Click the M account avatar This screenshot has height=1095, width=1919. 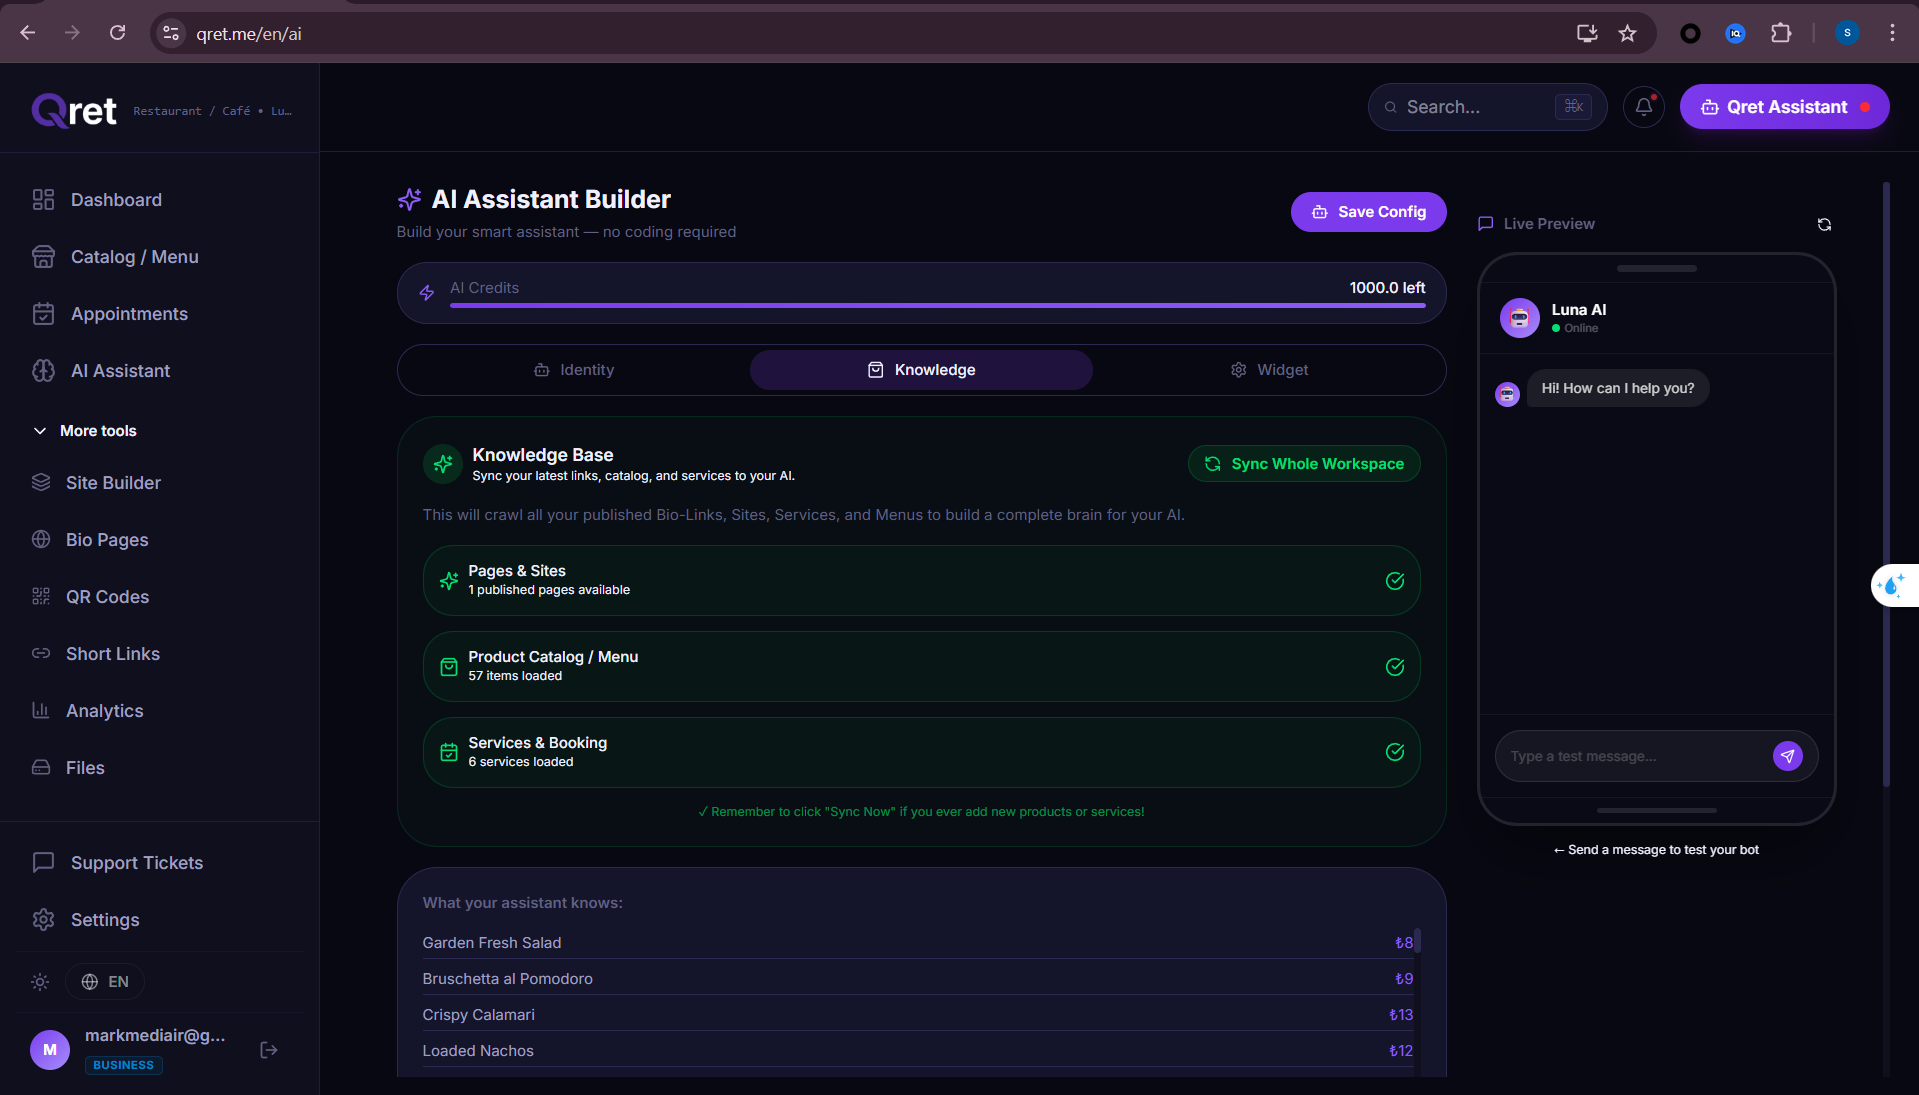click(x=50, y=1050)
